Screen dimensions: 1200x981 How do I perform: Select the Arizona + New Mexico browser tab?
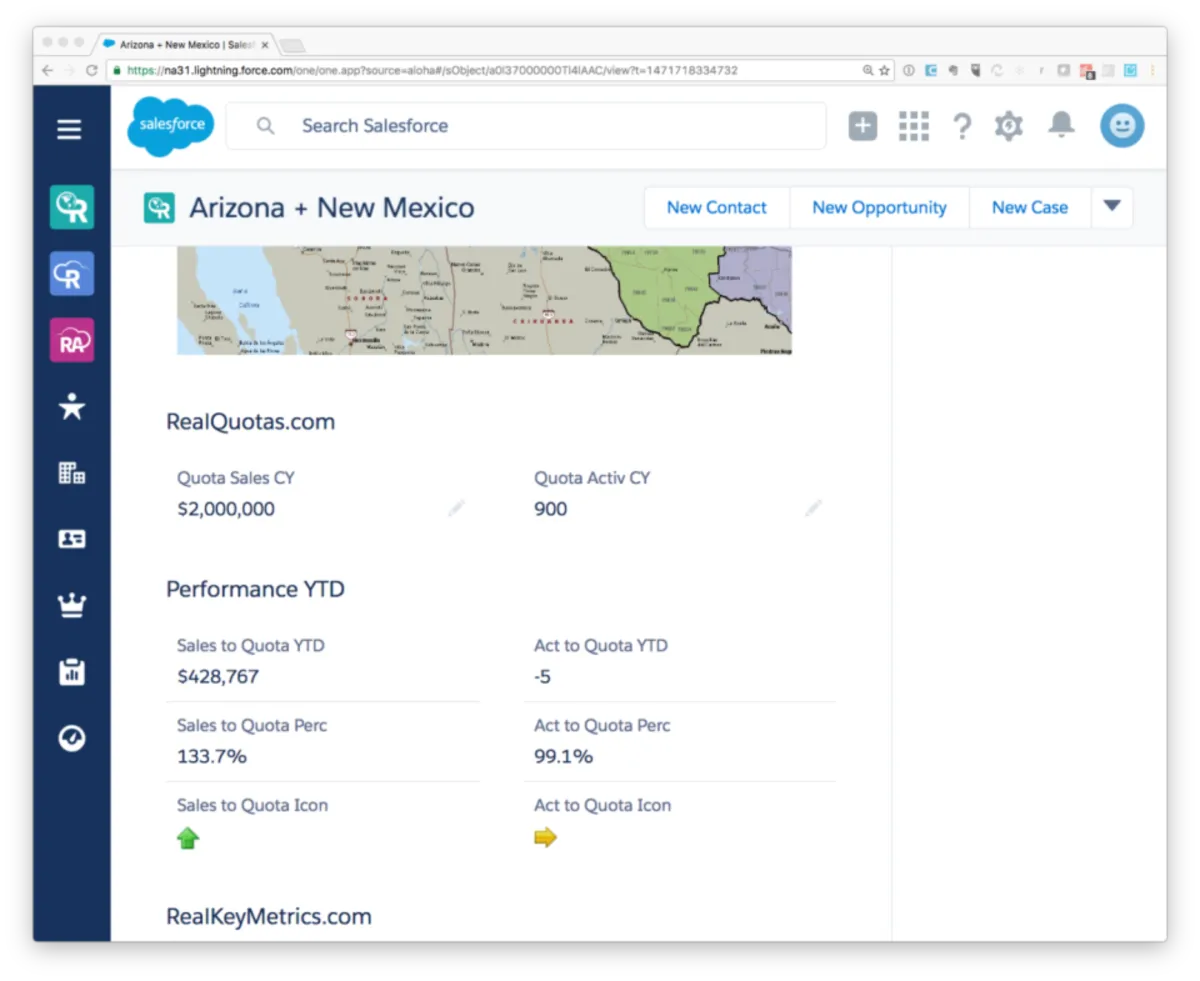click(184, 45)
